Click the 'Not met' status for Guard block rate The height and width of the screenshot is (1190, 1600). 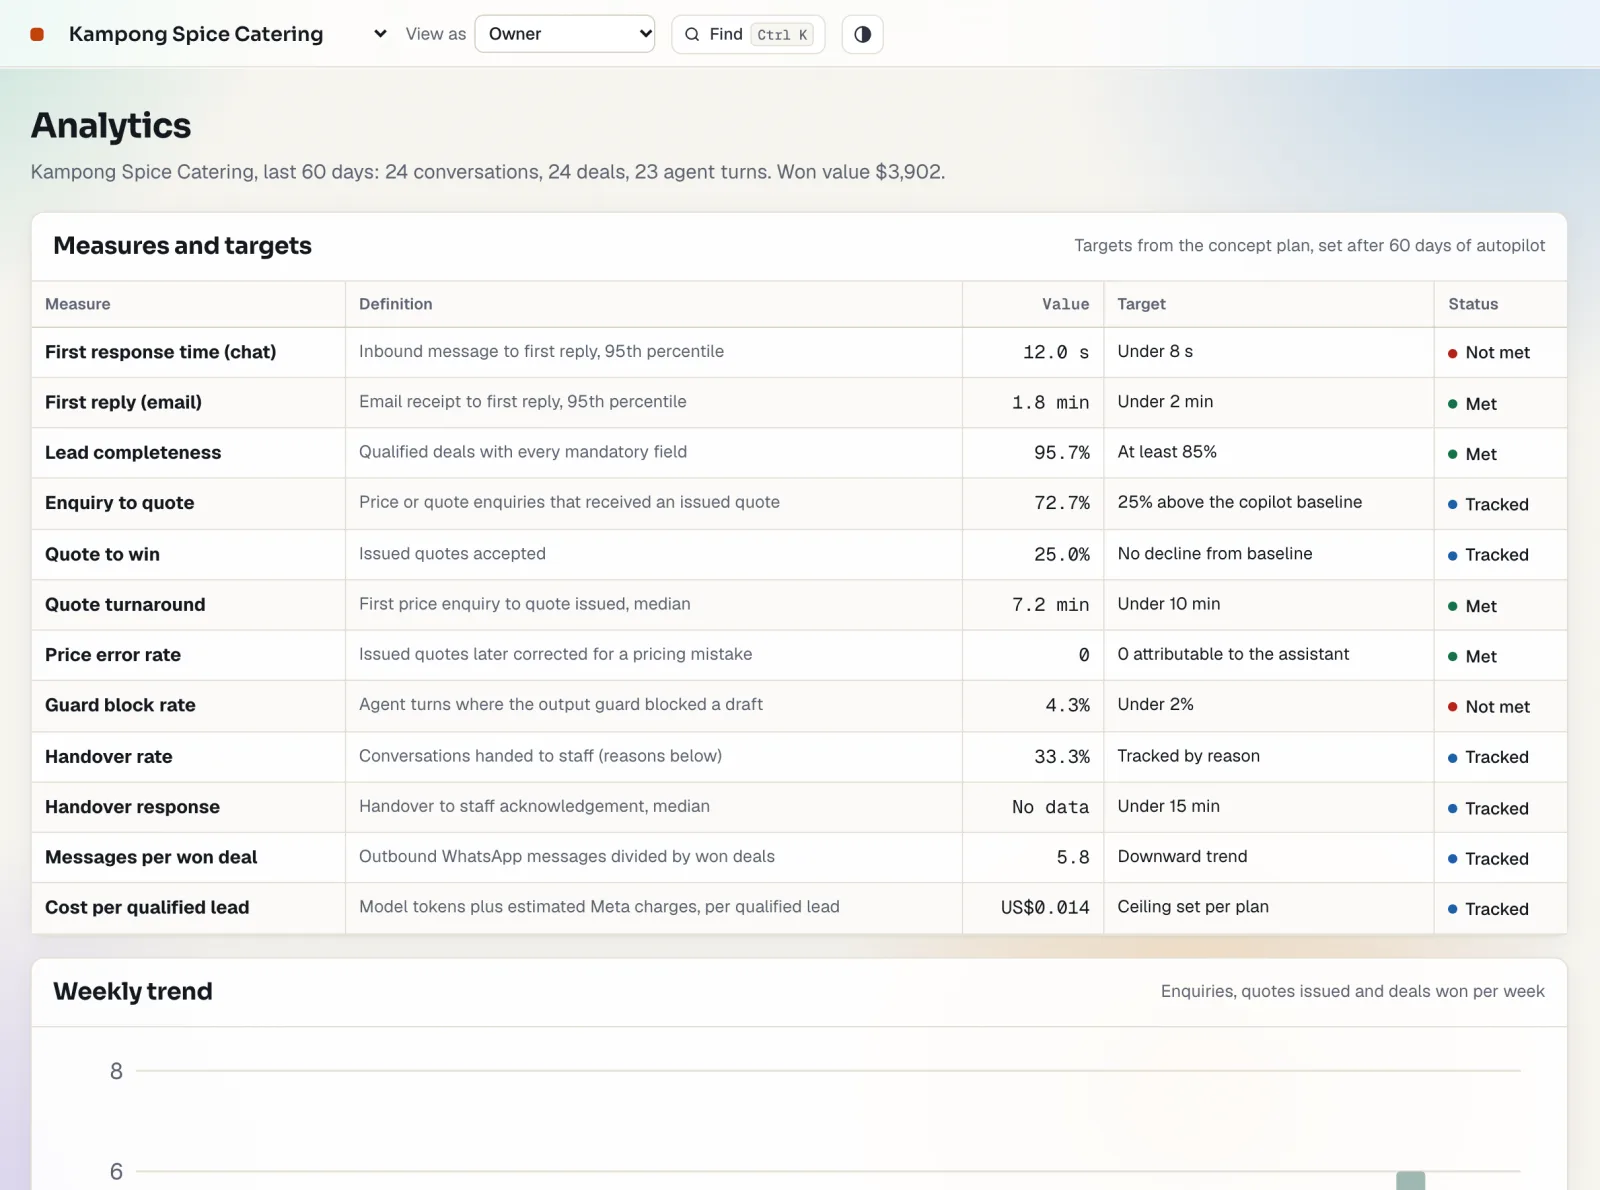[1489, 707]
